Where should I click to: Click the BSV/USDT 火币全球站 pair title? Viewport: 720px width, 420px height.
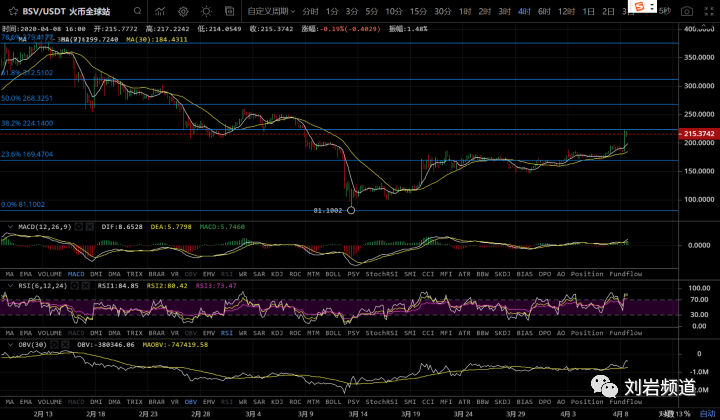pyautogui.click(x=66, y=11)
